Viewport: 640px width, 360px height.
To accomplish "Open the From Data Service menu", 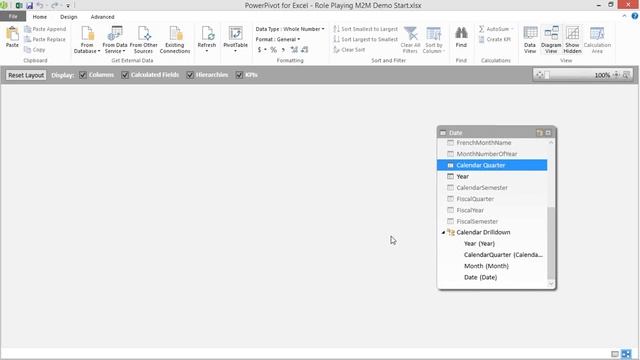I will (115, 40).
